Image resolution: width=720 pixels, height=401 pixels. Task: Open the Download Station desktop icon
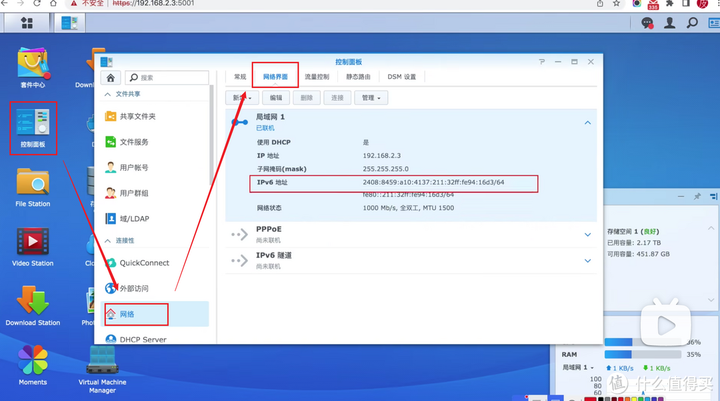click(33, 304)
